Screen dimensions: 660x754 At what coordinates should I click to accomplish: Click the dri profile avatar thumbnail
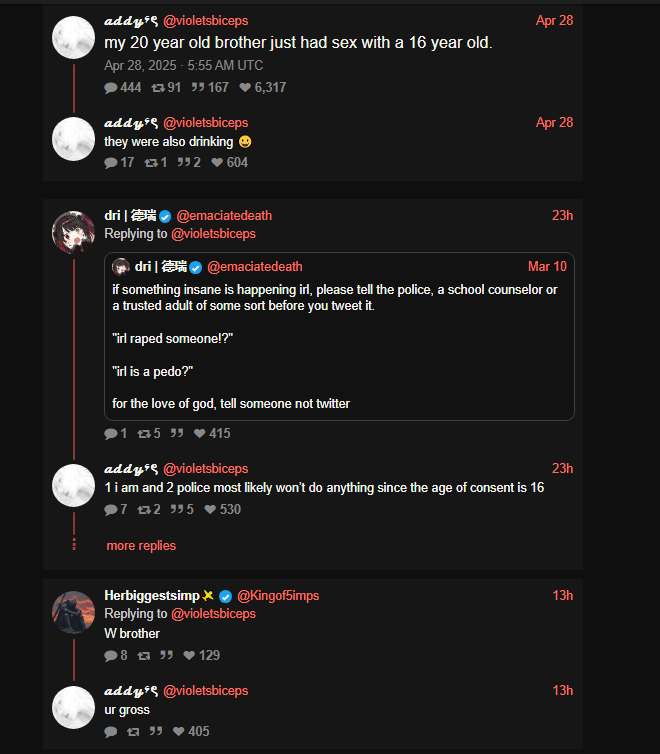pyautogui.click(x=73, y=233)
